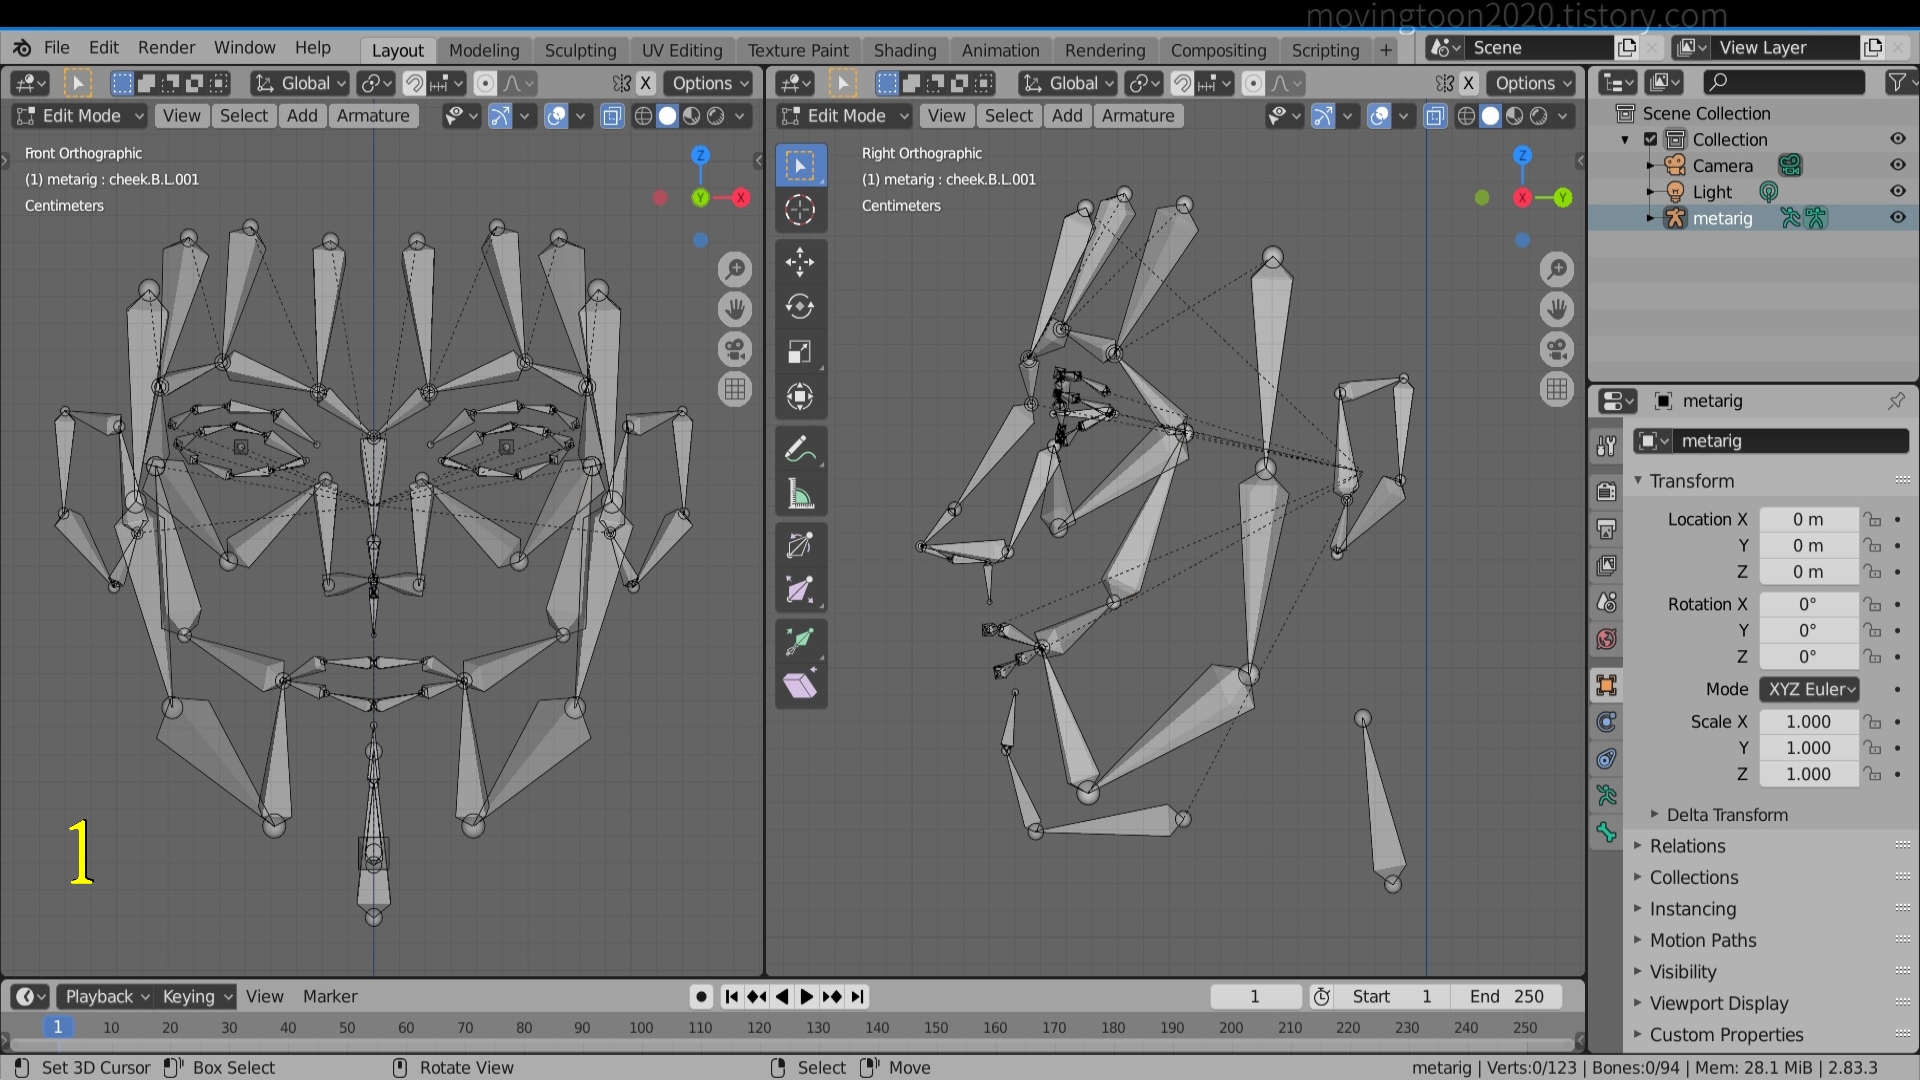Click Select menu in right viewport
The image size is (1920, 1080).
click(1008, 116)
